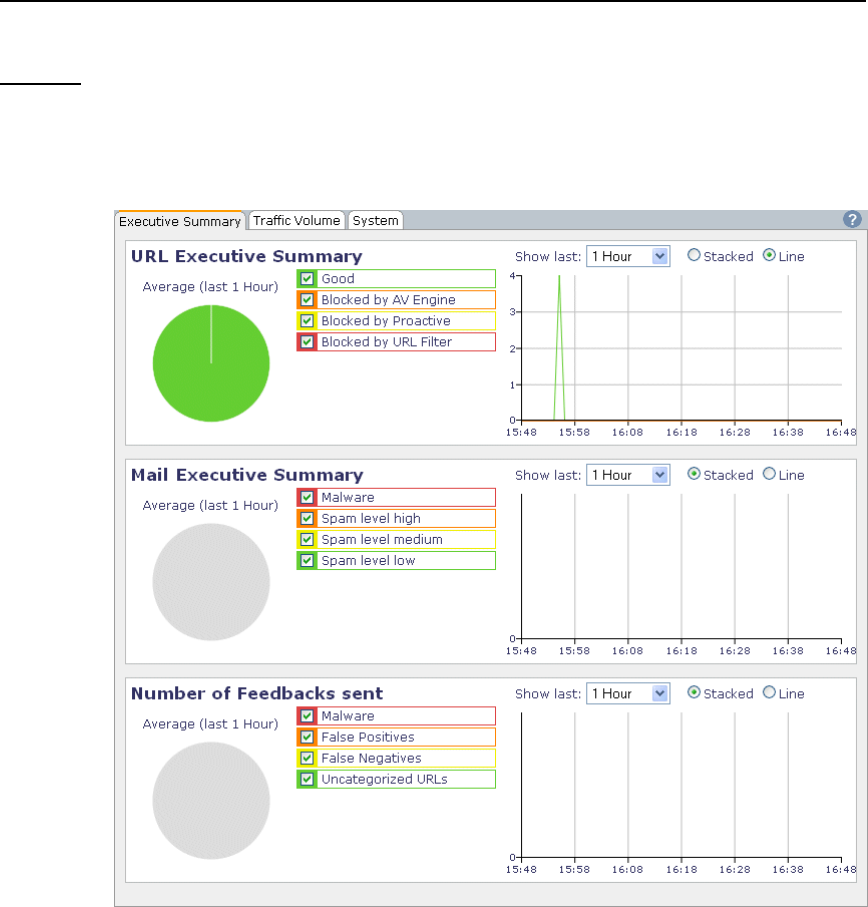Toggle the Uncategorized URLs checkbox
The width and height of the screenshot is (868, 907).
307,779
